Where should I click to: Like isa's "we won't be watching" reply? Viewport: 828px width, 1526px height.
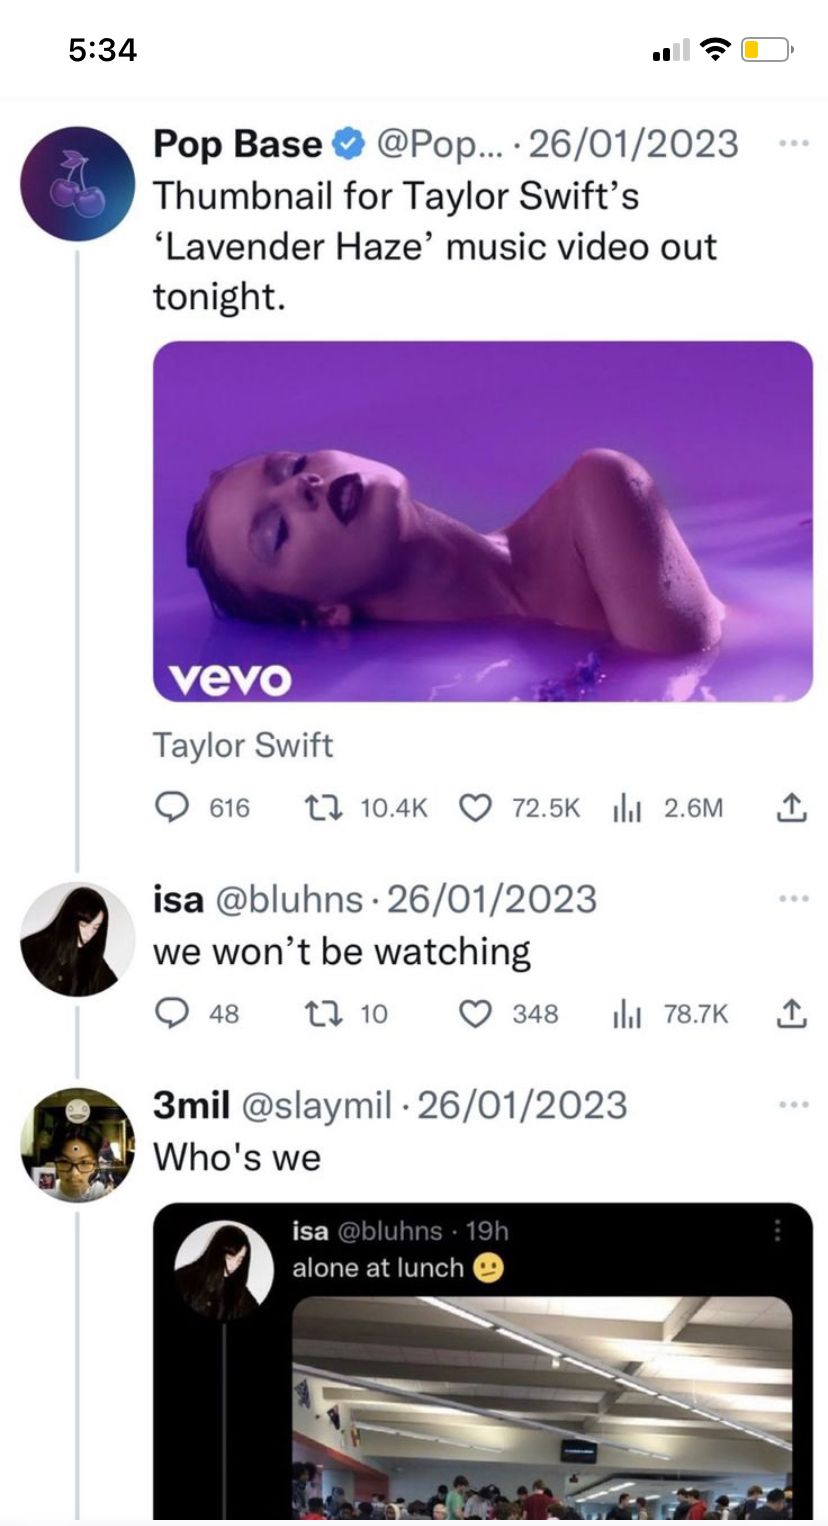(474, 1014)
